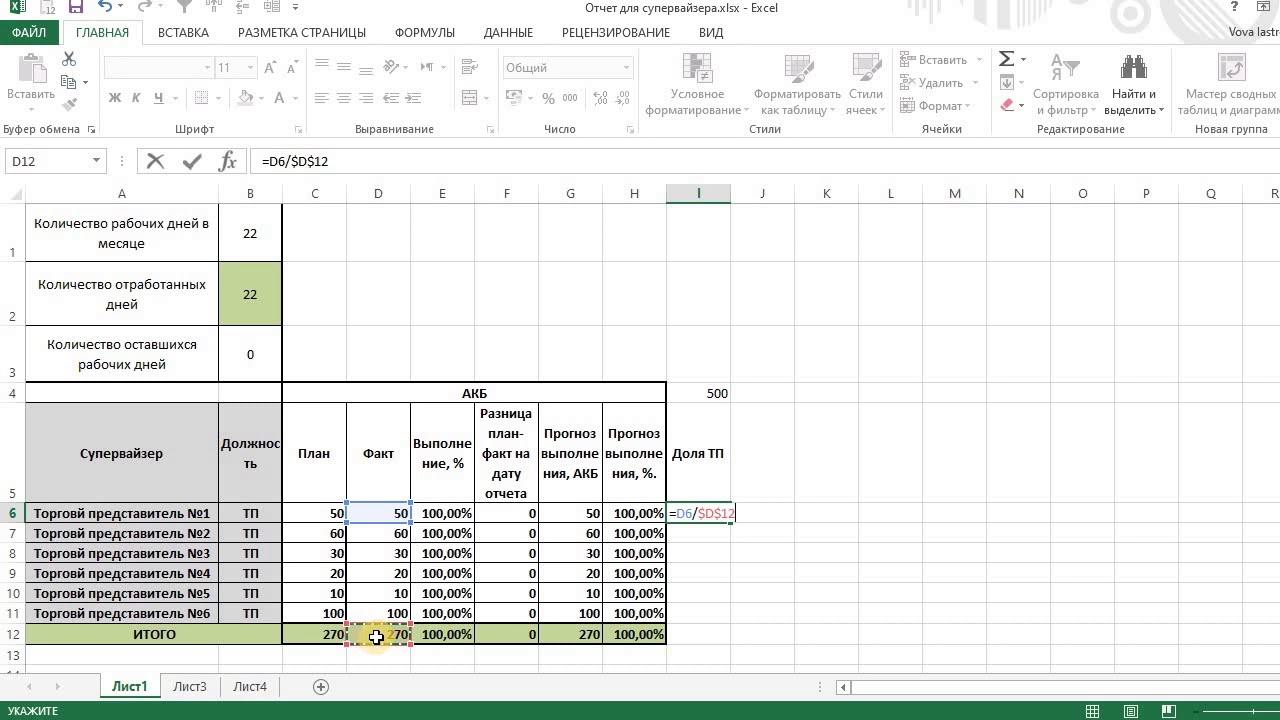Screen dimensions: 1280x720
Task: Expand the borders dropdown arrow
Action: (x=219, y=98)
